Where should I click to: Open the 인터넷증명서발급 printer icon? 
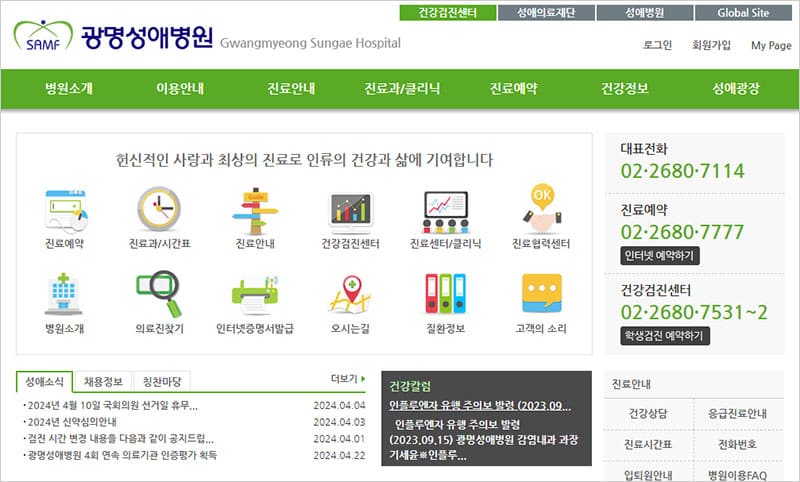click(x=254, y=294)
